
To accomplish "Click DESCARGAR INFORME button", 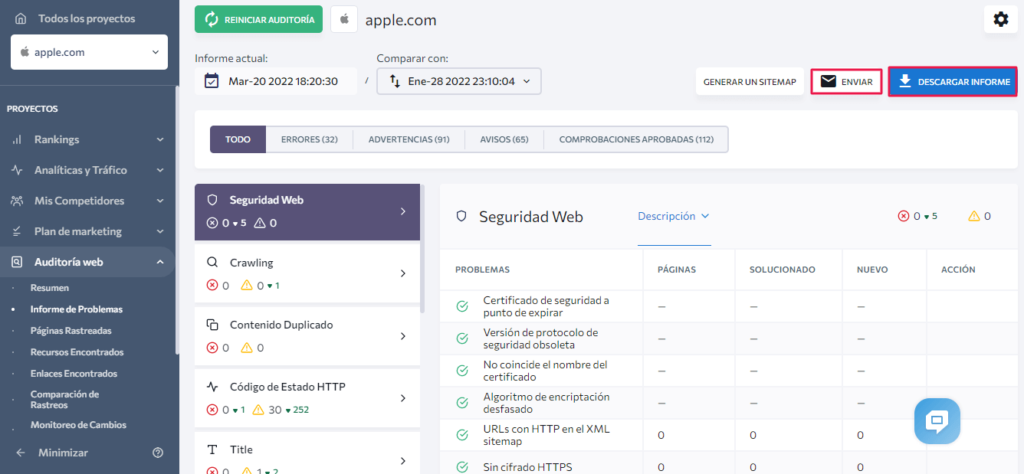I will tap(953, 82).
